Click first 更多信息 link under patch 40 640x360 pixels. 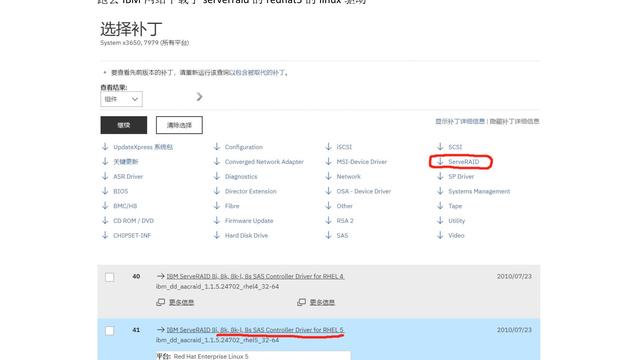click(181, 302)
